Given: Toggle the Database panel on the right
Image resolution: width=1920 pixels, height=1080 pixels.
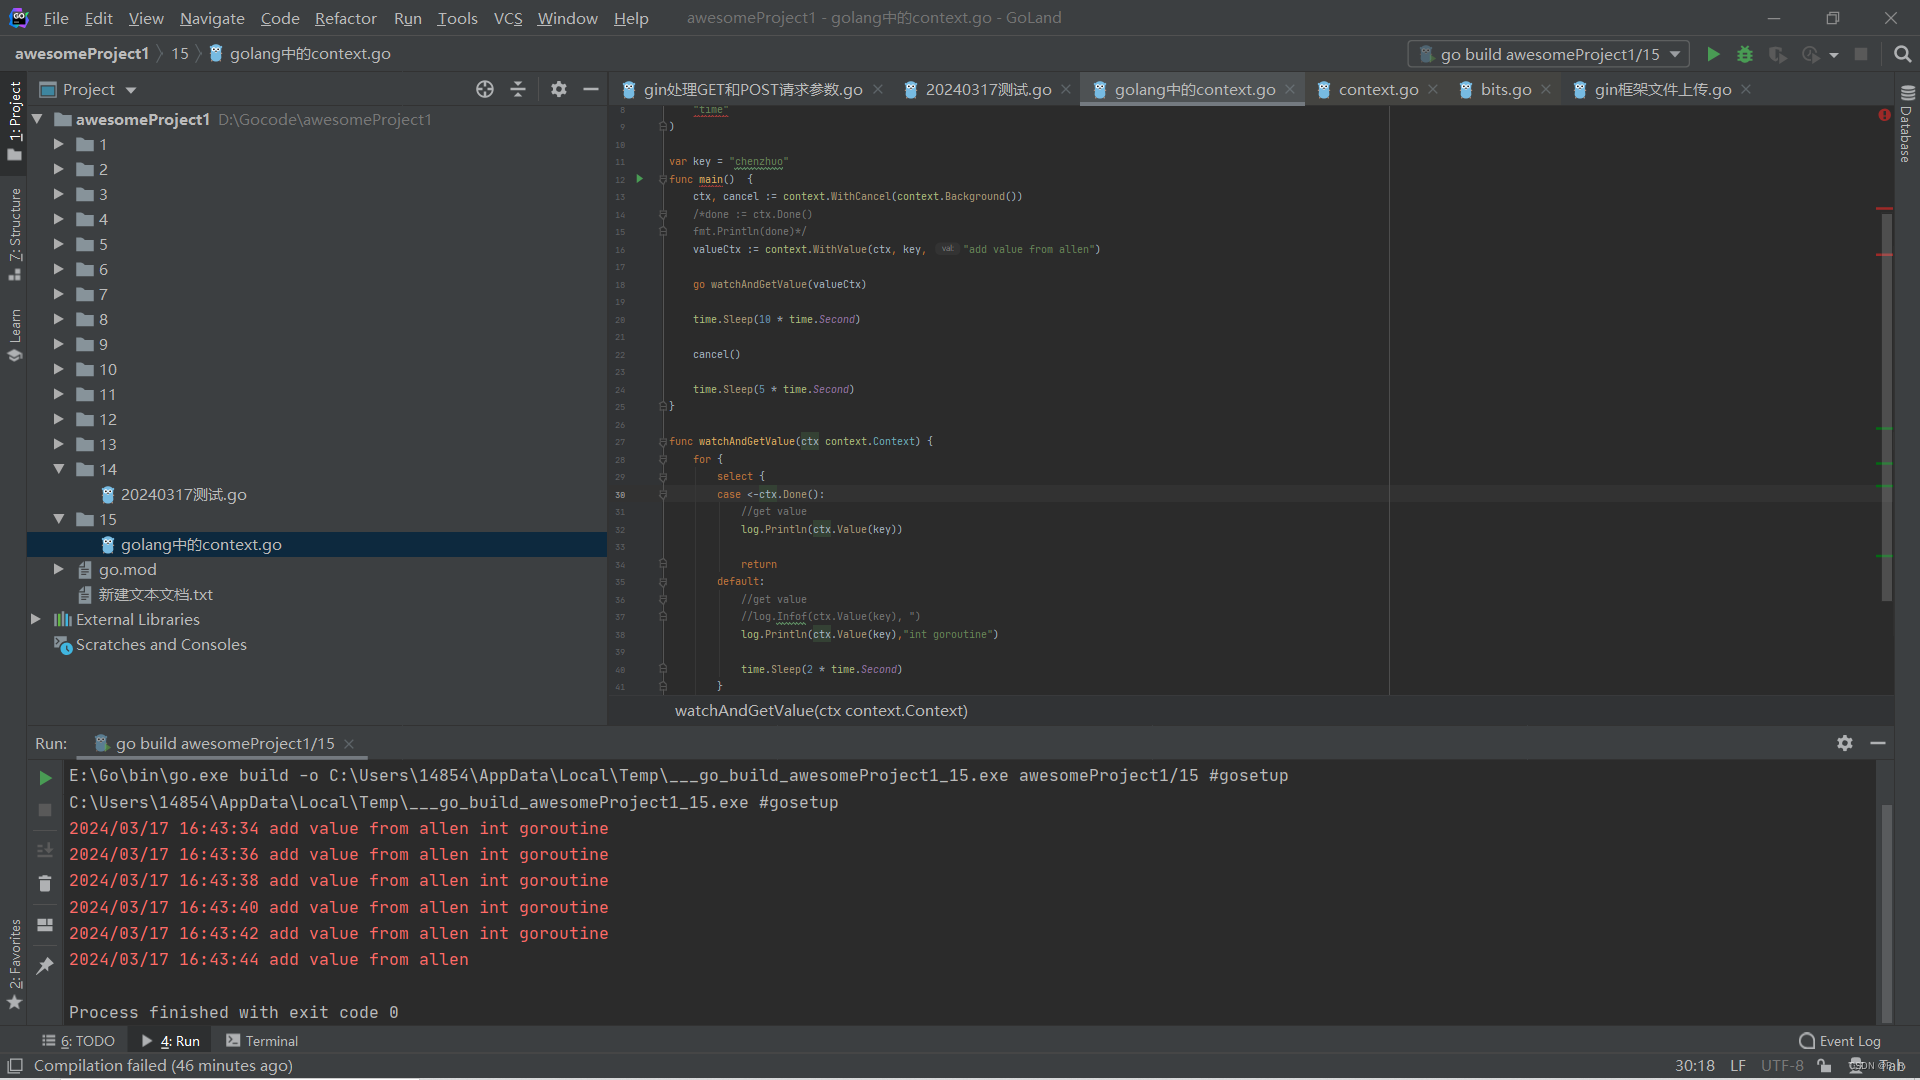Looking at the screenshot, I should (x=1908, y=130).
